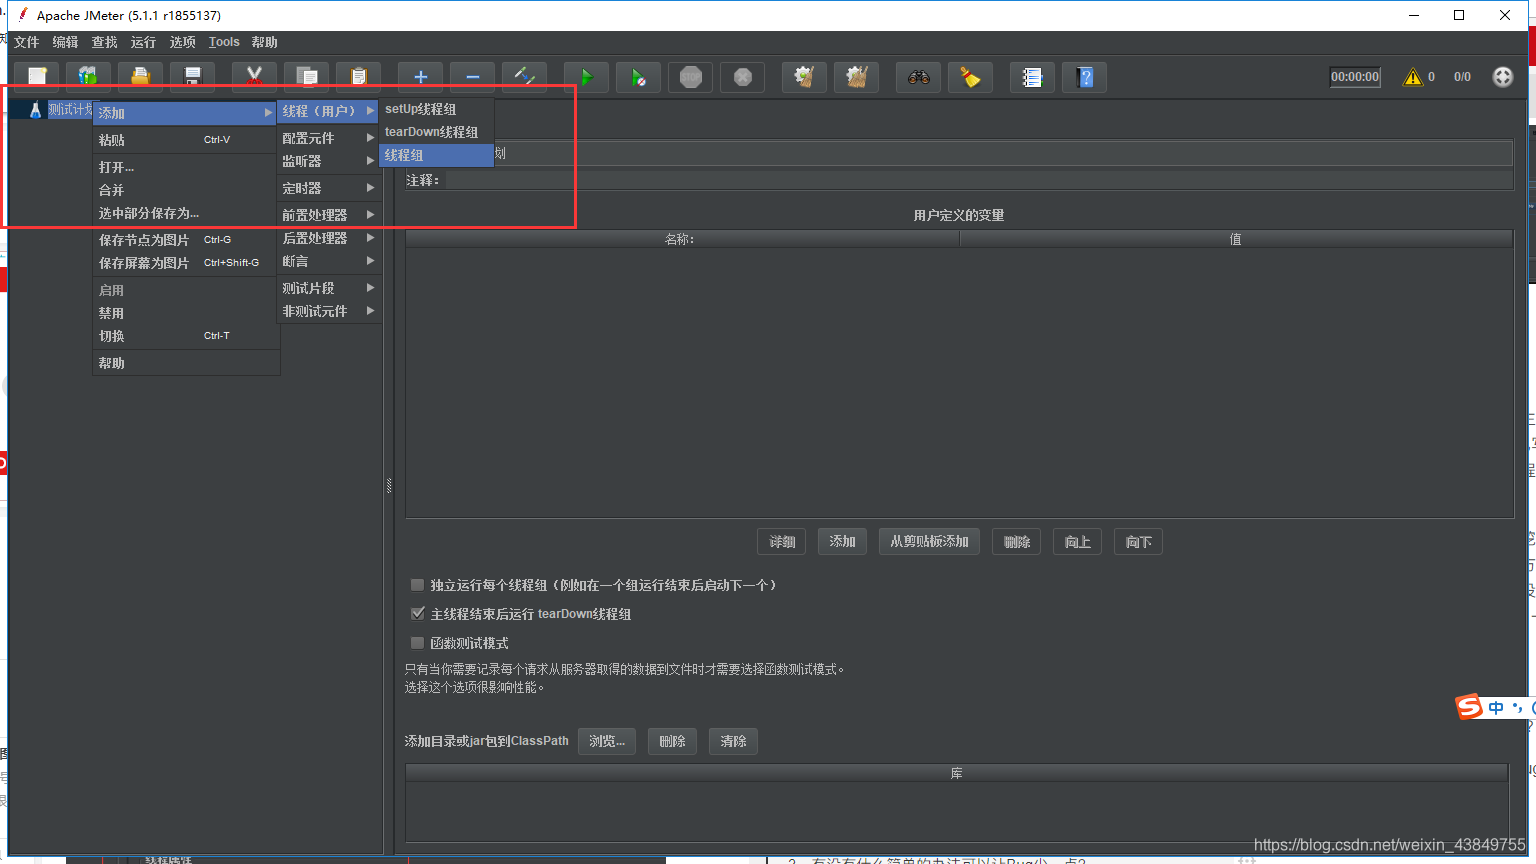This screenshot has width=1536, height=864.
Task: Expand 线程（用户） submenu
Action: [328, 111]
